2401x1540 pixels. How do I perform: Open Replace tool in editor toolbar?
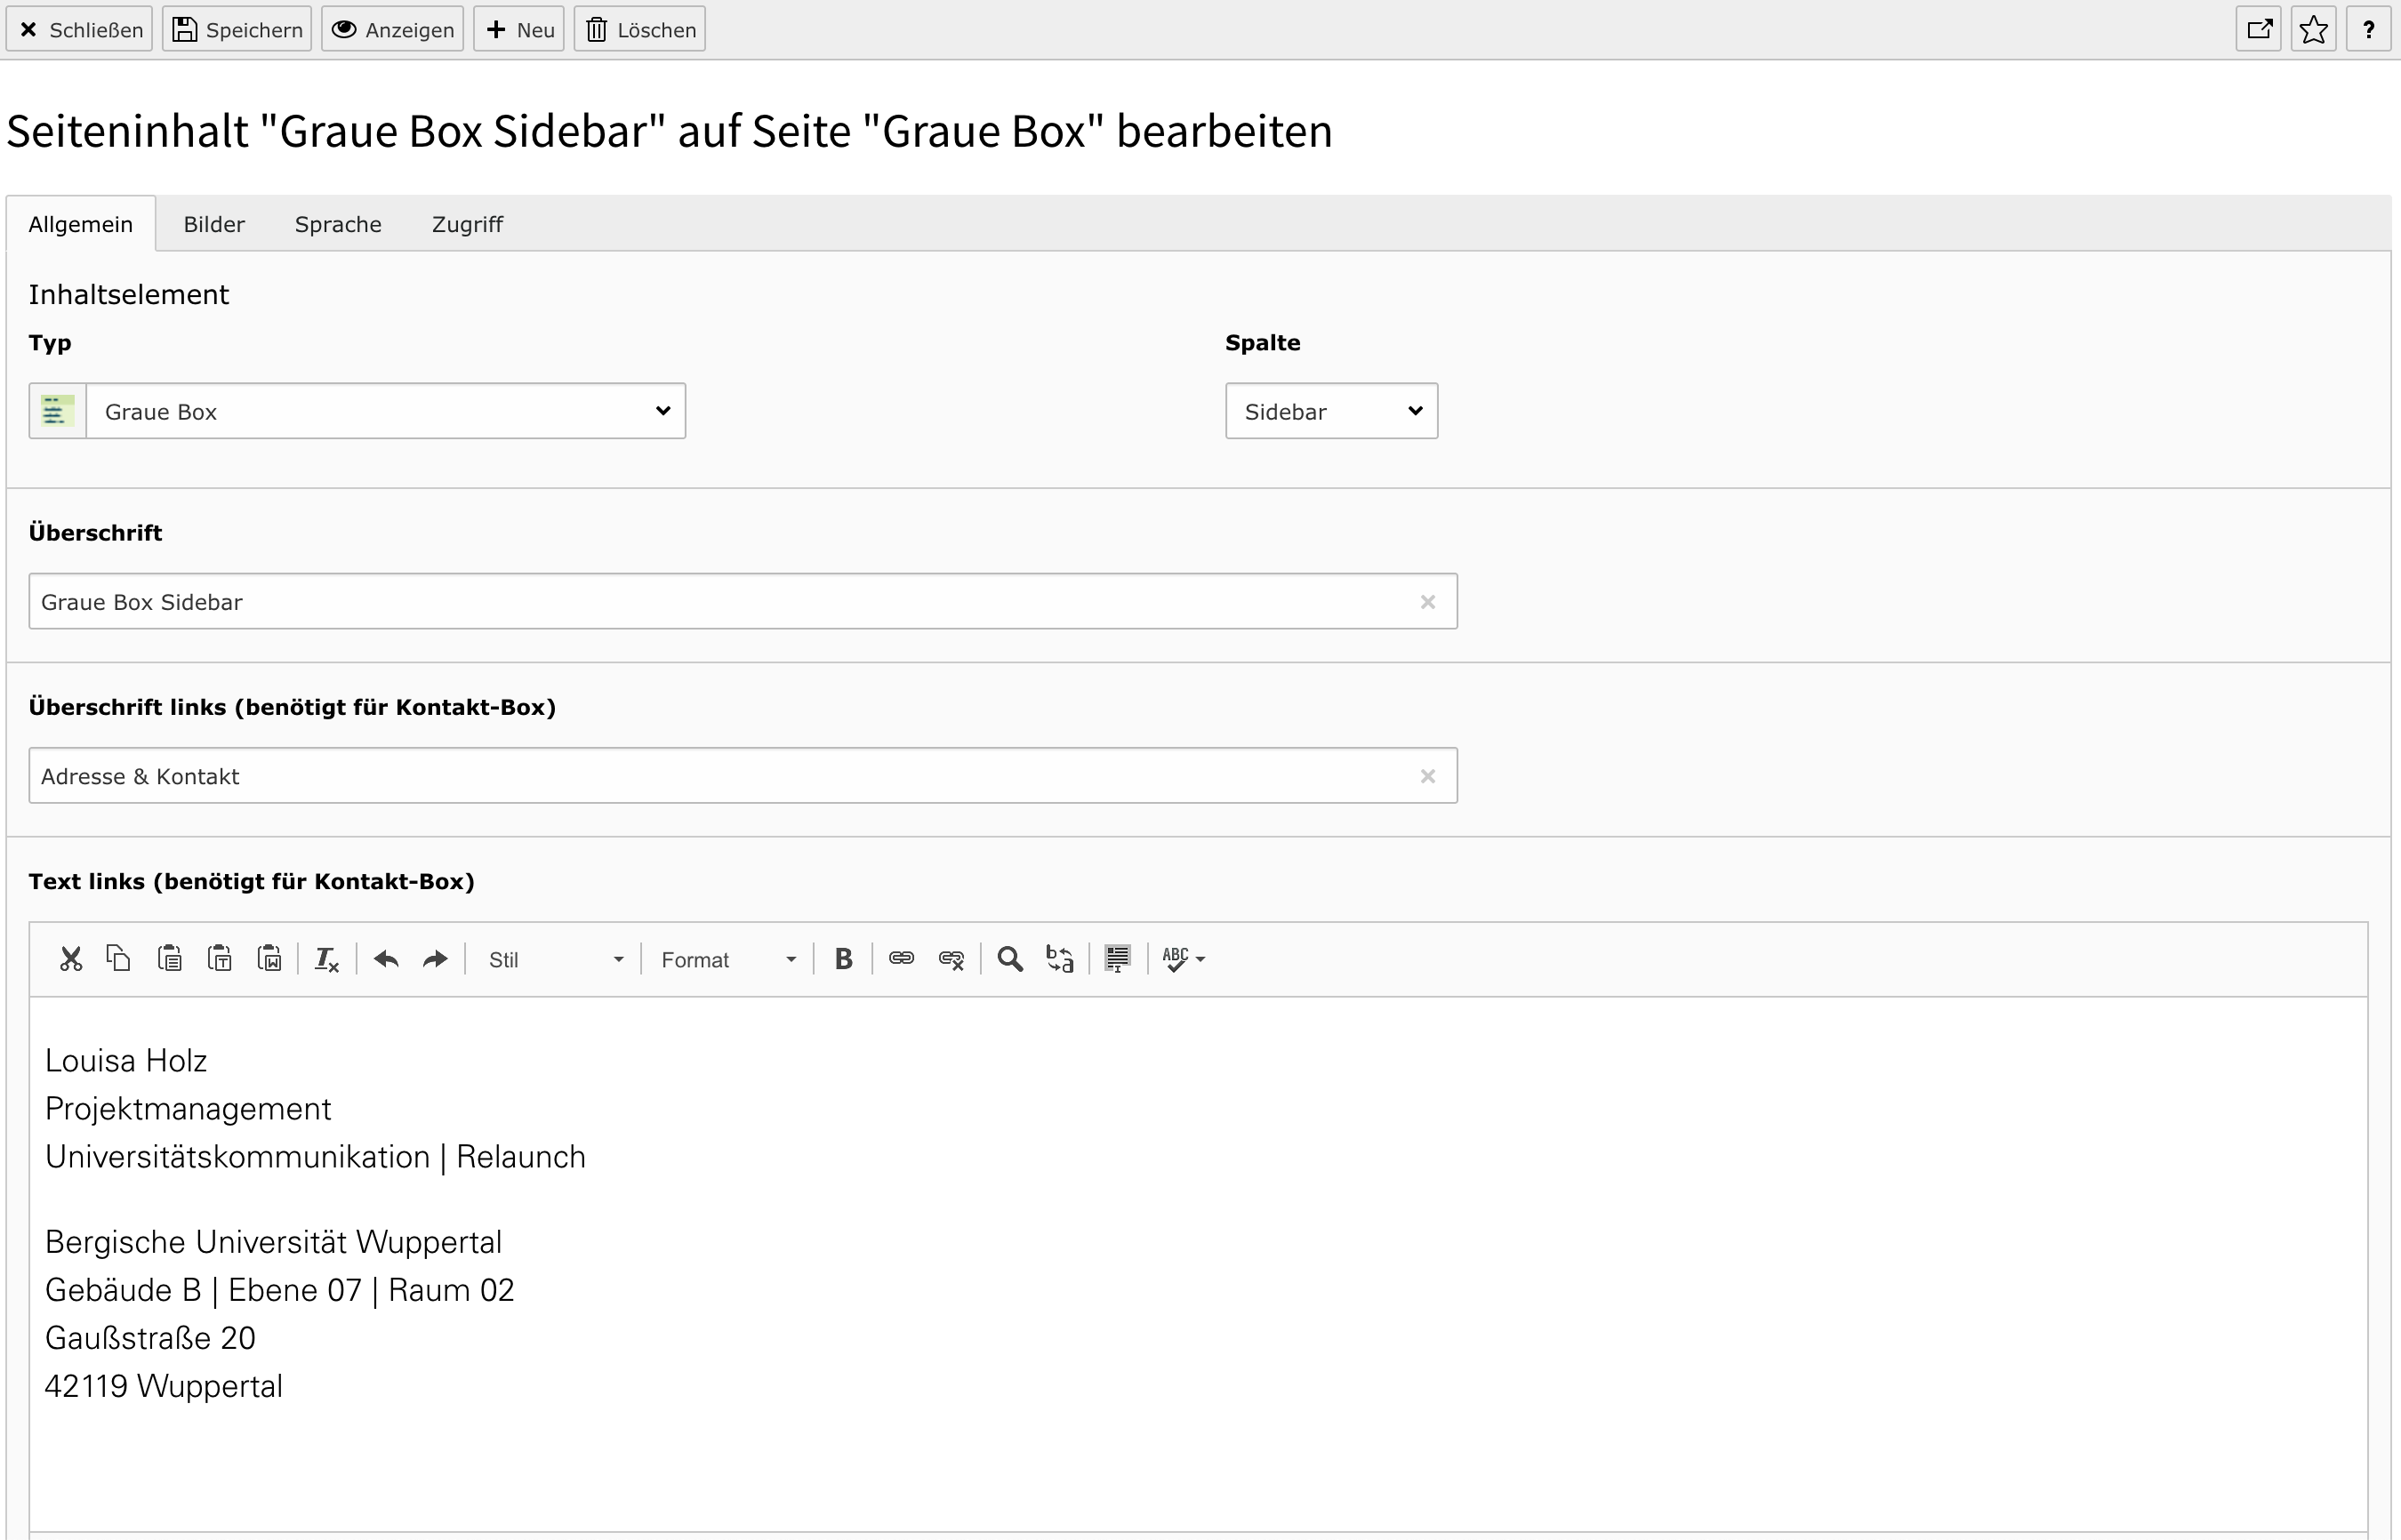[x=1060, y=959]
